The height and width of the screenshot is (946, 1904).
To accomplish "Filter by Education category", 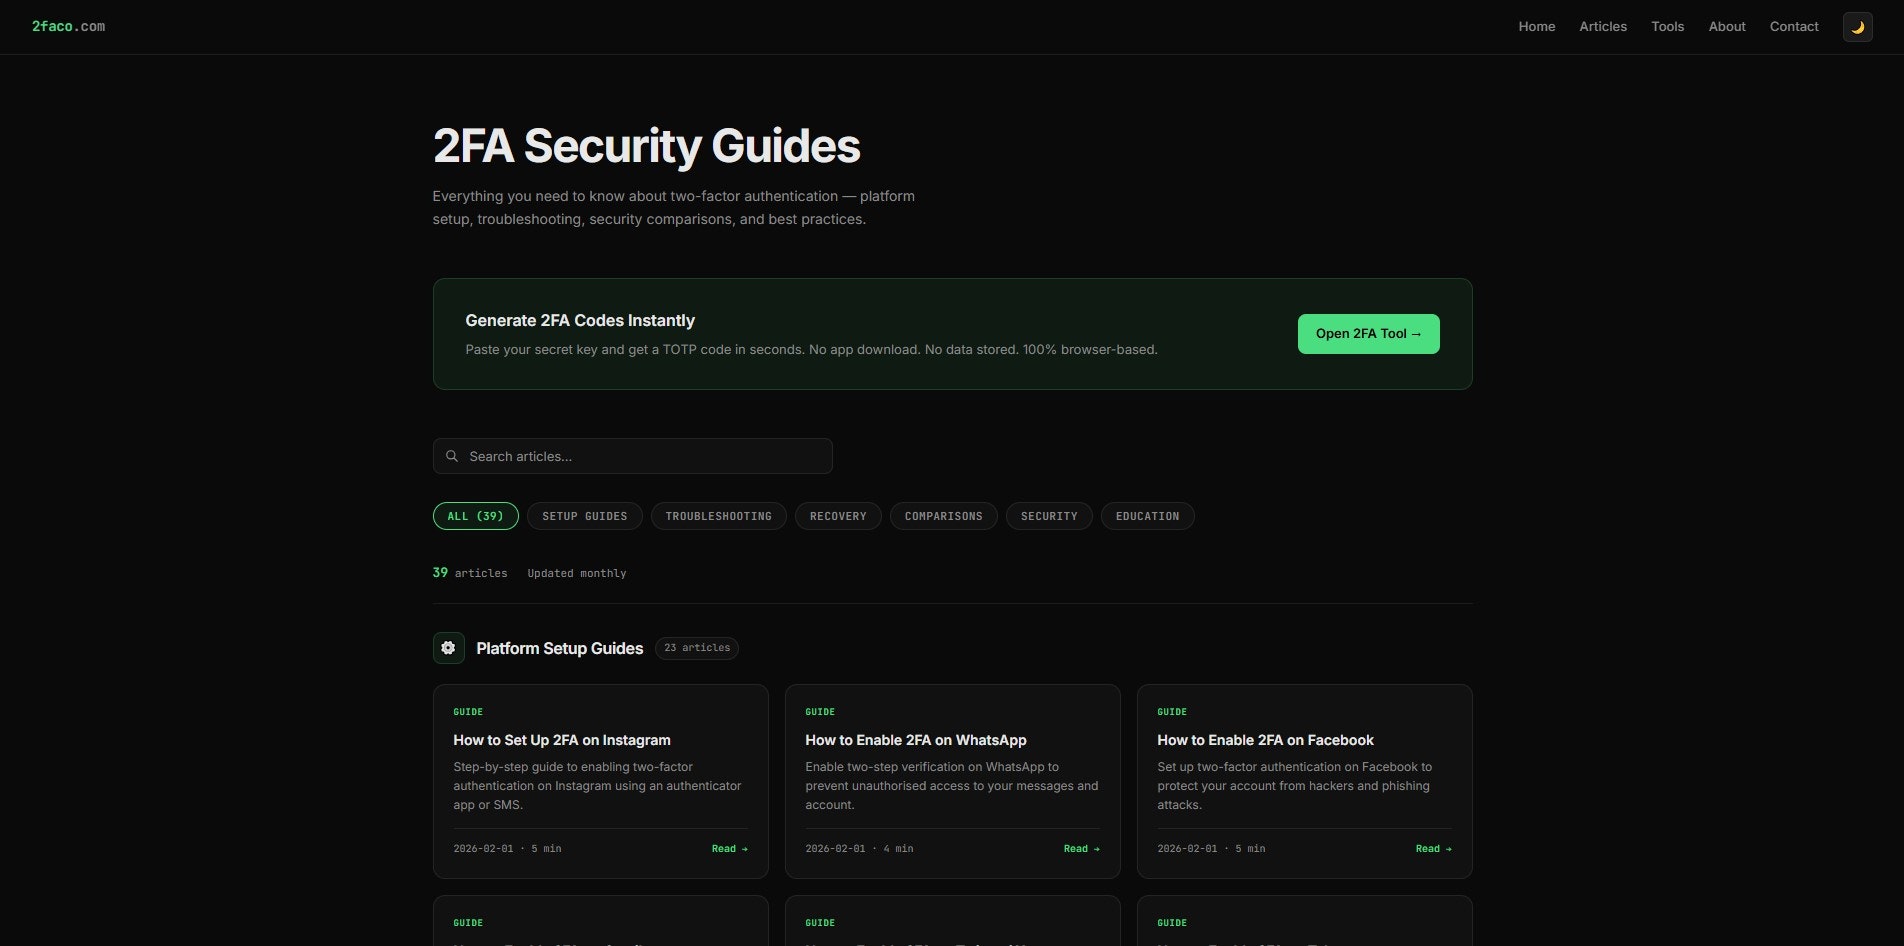I will tap(1147, 516).
